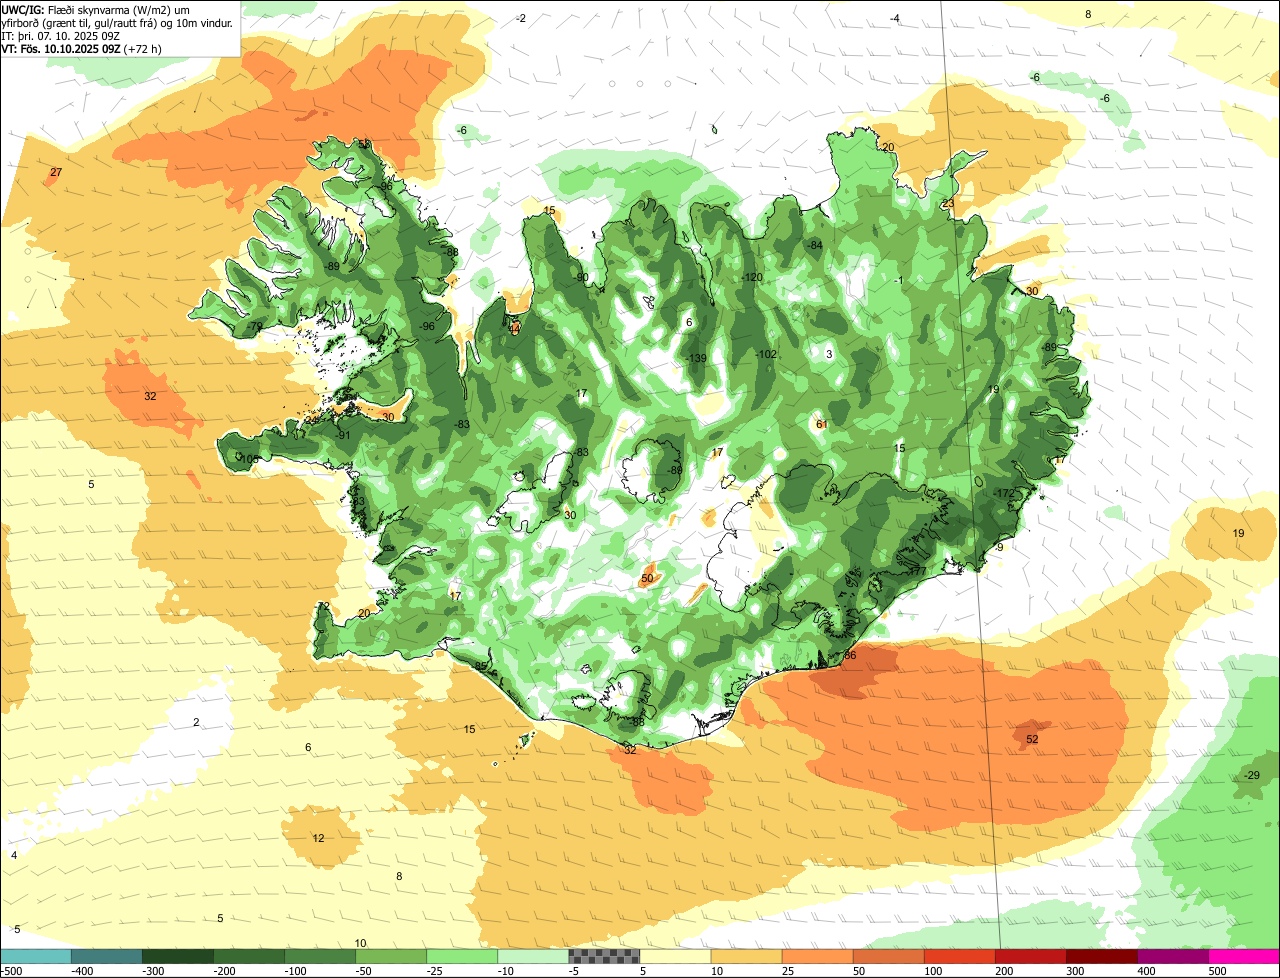Screen dimensions: 1280x978
Task: Click legend swatch between 200 and 300
Action: [x=1031, y=957]
